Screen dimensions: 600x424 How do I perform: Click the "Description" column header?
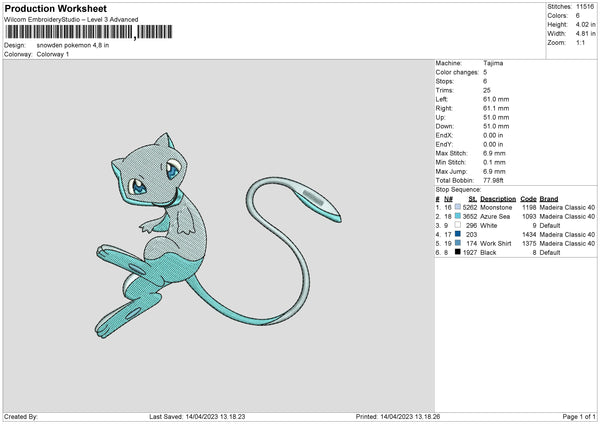(x=498, y=199)
